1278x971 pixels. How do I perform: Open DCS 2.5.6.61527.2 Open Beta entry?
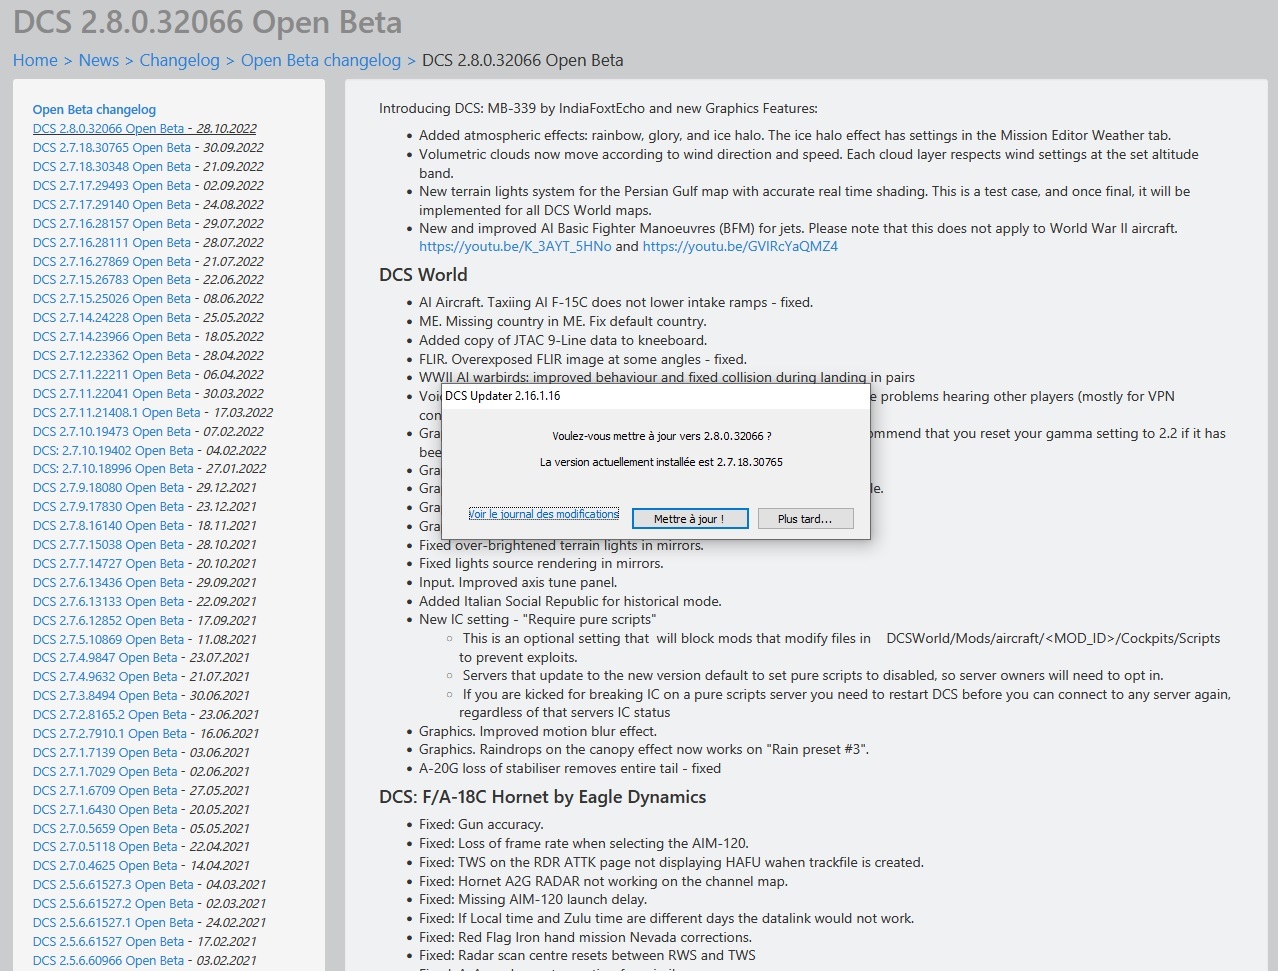point(113,903)
